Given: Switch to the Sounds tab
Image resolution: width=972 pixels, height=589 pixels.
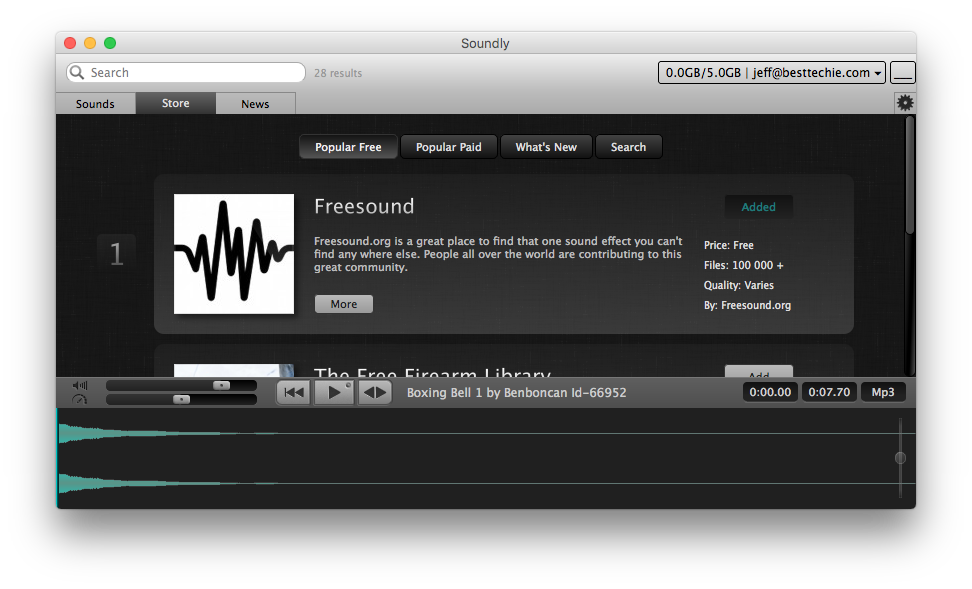Looking at the screenshot, I should [95, 104].
